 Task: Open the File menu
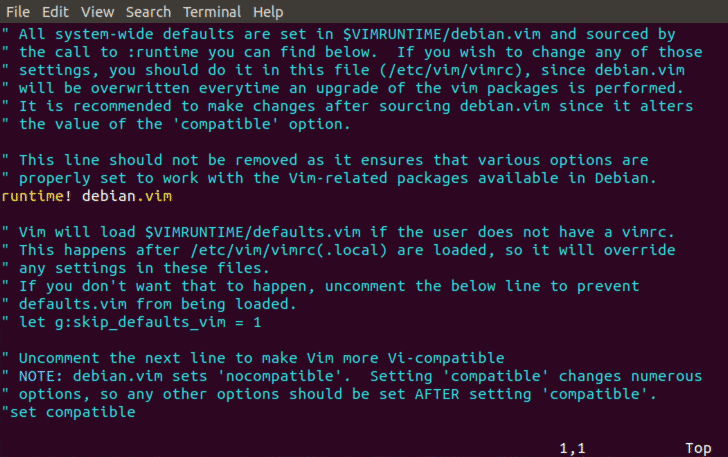(17, 12)
